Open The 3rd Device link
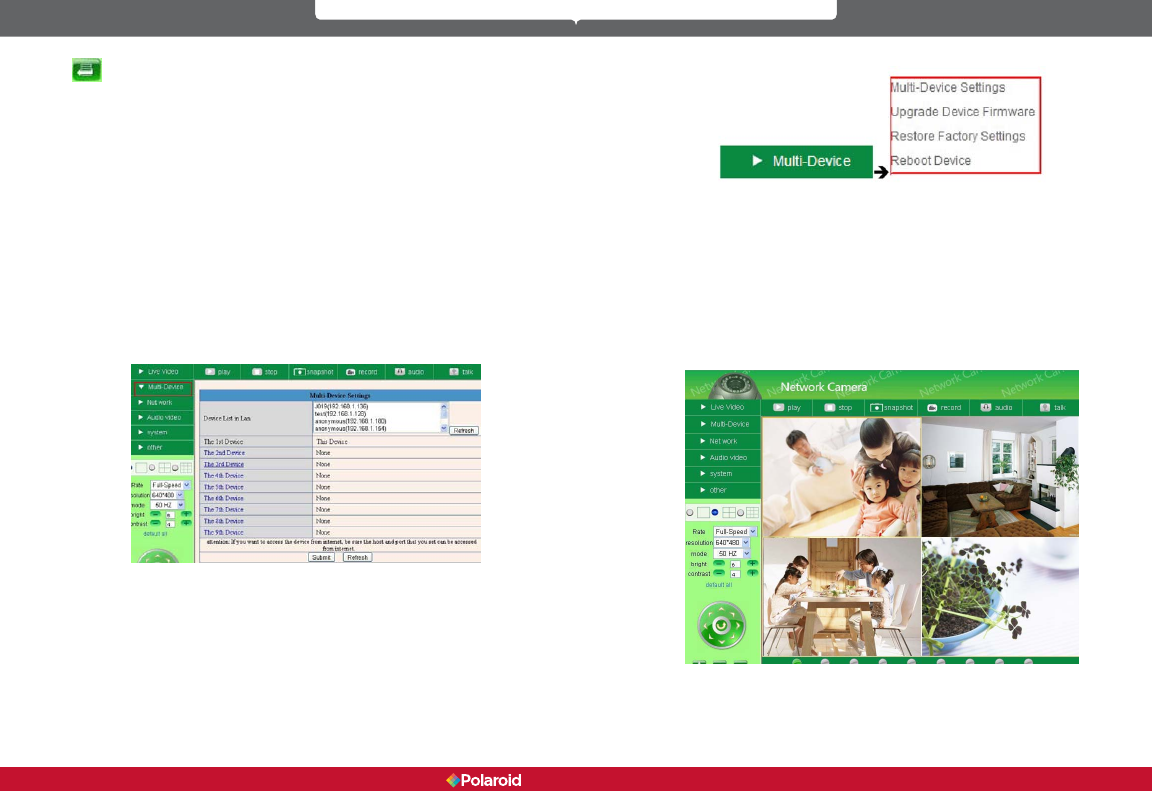Image resolution: width=1152 pixels, height=791 pixels. (x=223, y=464)
